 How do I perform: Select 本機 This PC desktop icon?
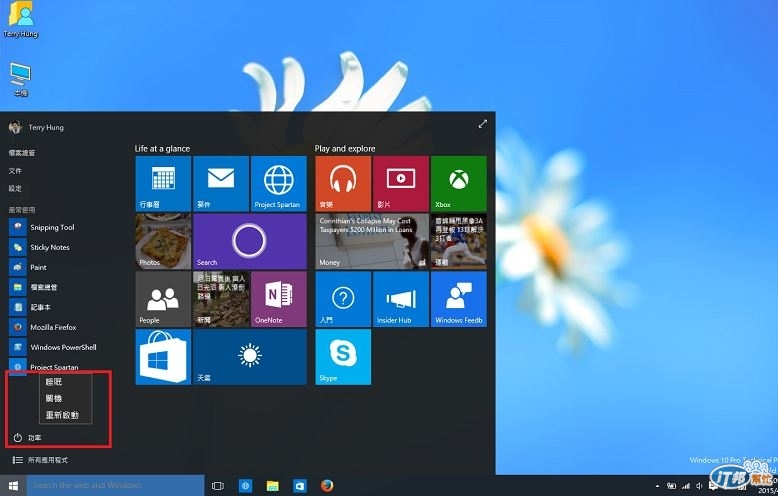20,79
